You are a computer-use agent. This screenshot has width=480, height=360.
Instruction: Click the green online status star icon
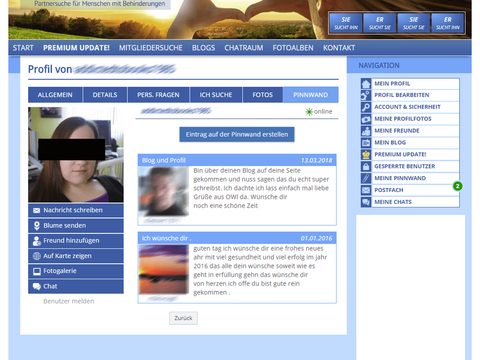point(309,112)
